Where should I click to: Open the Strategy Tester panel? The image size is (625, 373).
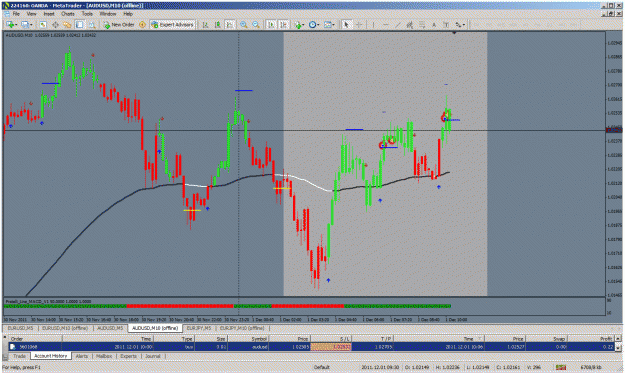pos(92,25)
